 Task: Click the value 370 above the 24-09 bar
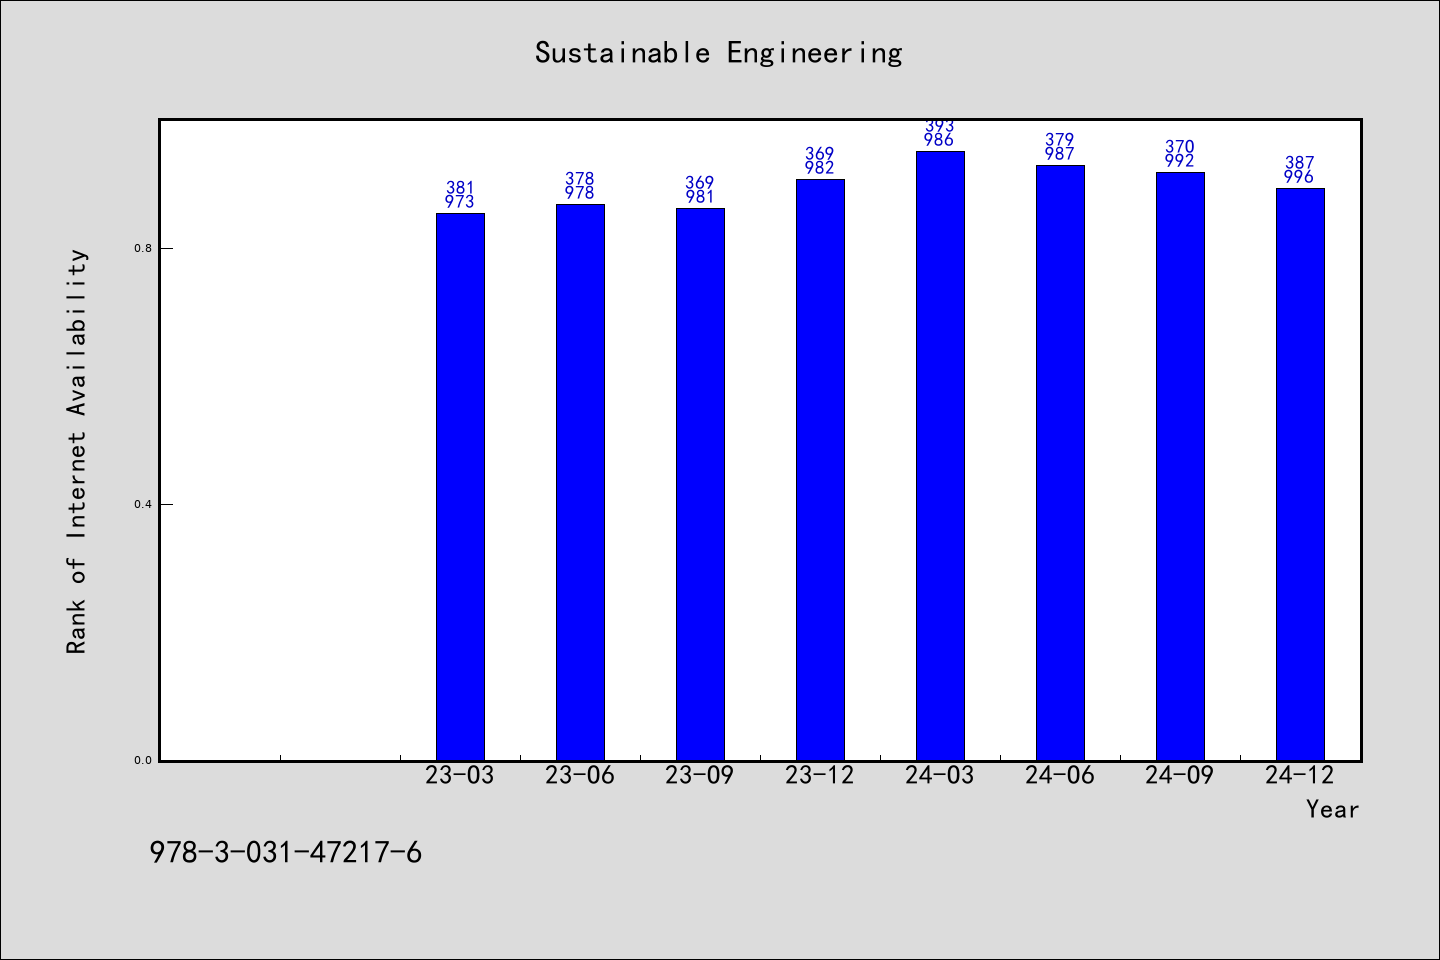click(x=1180, y=147)
